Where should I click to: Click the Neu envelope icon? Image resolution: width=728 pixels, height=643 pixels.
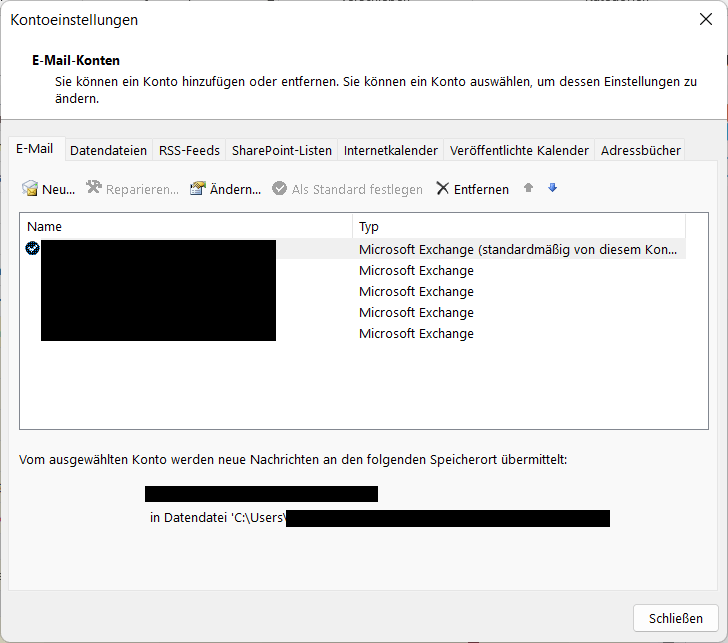pos(30,188)
